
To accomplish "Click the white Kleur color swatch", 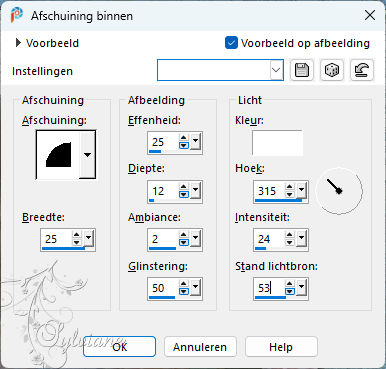I will pyautogui.click(x=277, y=143).
